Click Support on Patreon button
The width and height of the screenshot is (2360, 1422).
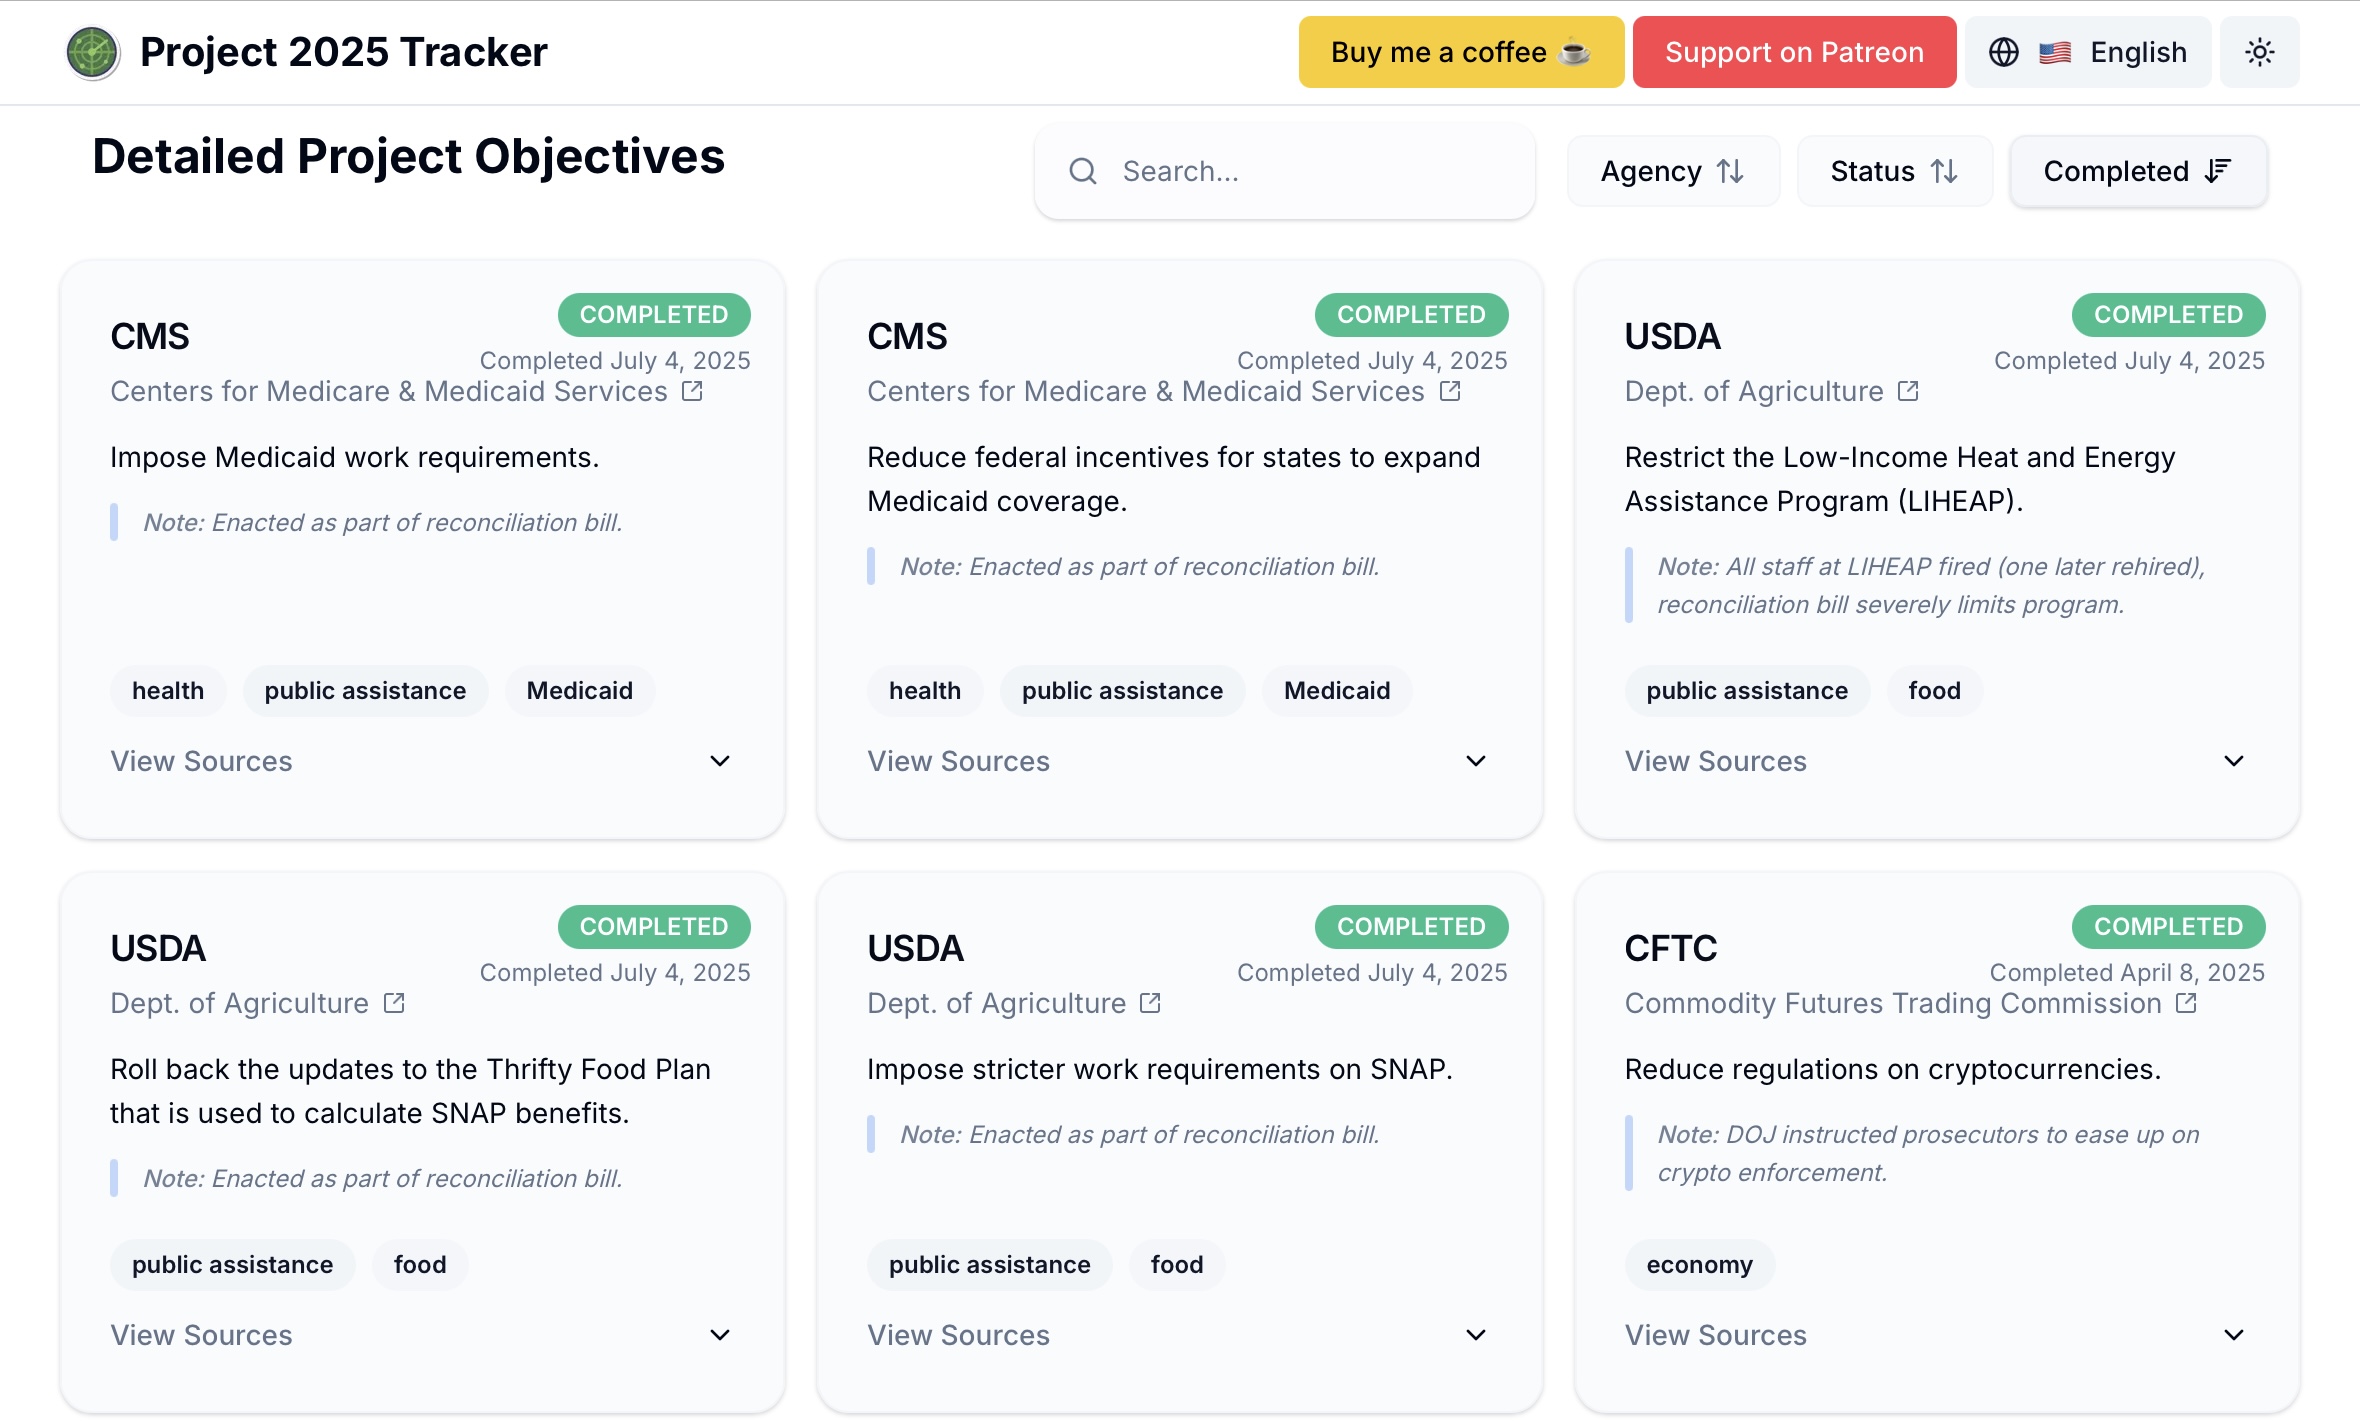click(1794, 52)
